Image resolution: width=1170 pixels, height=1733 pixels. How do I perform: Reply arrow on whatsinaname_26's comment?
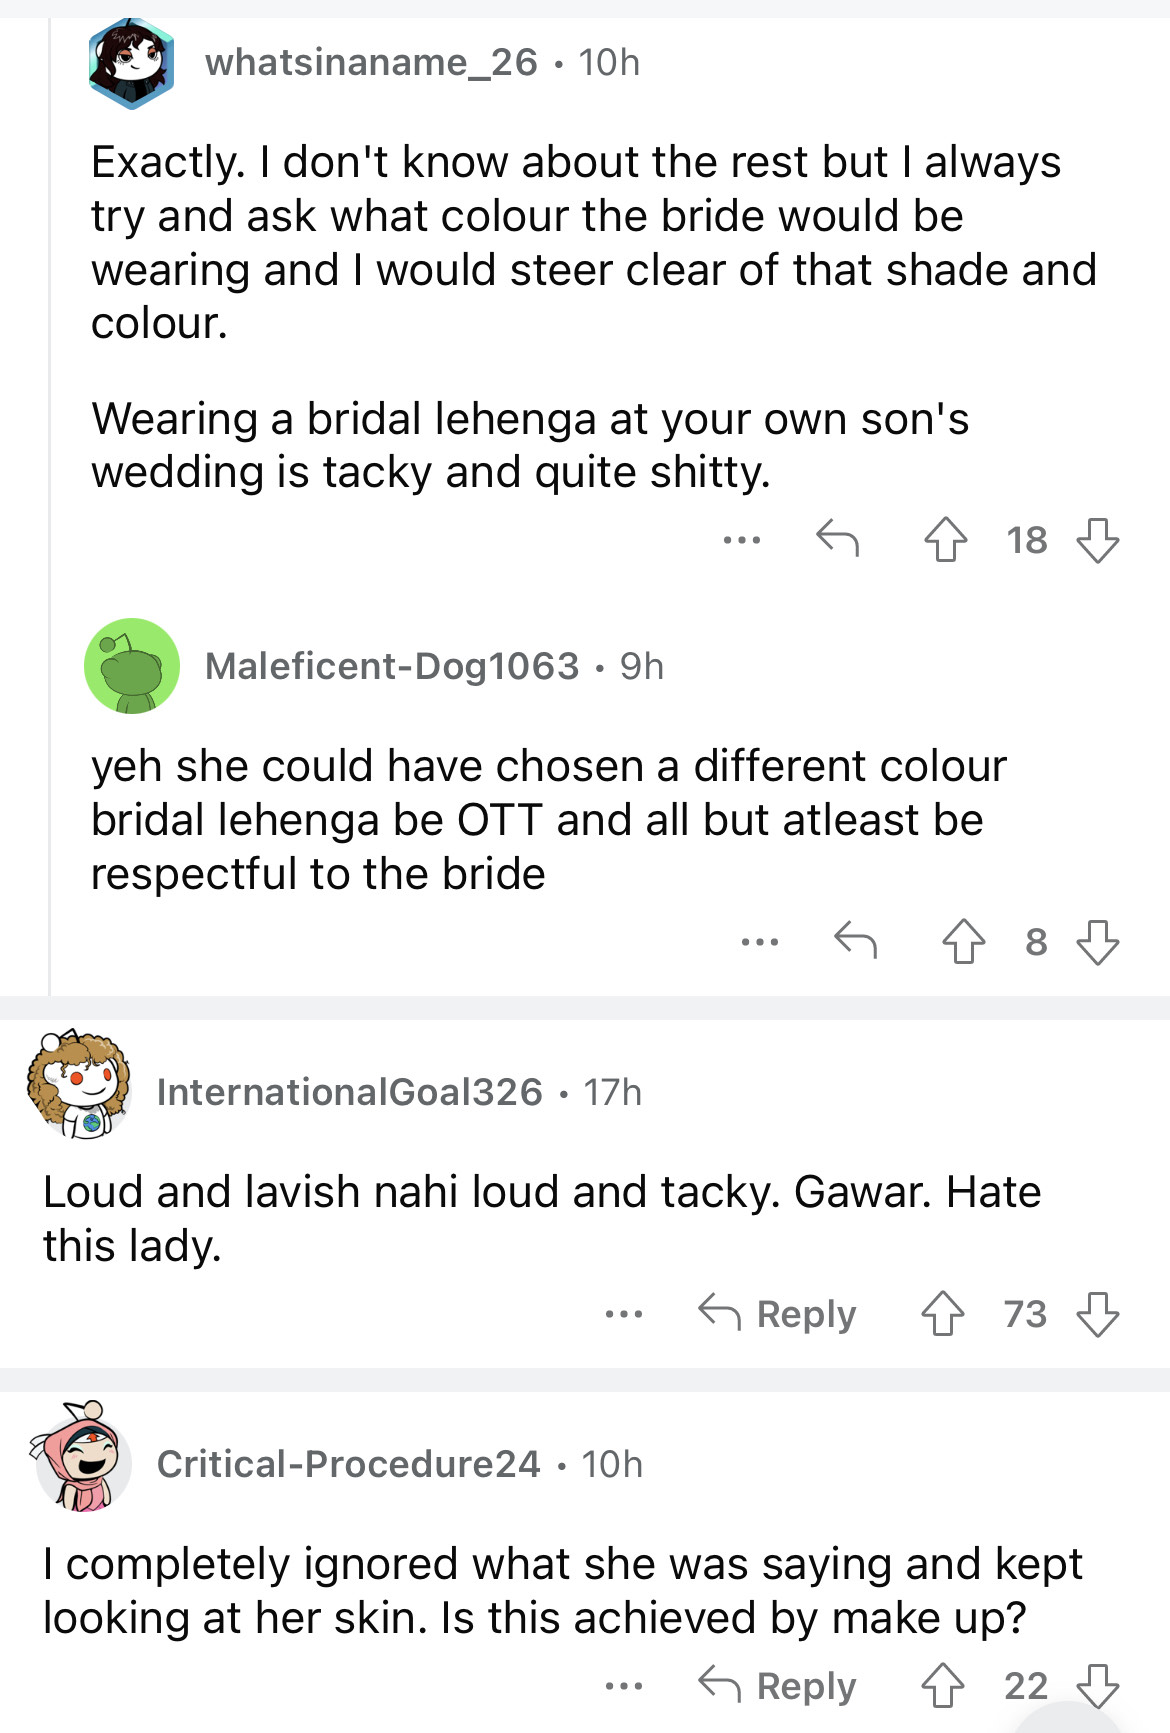(837, 539)
